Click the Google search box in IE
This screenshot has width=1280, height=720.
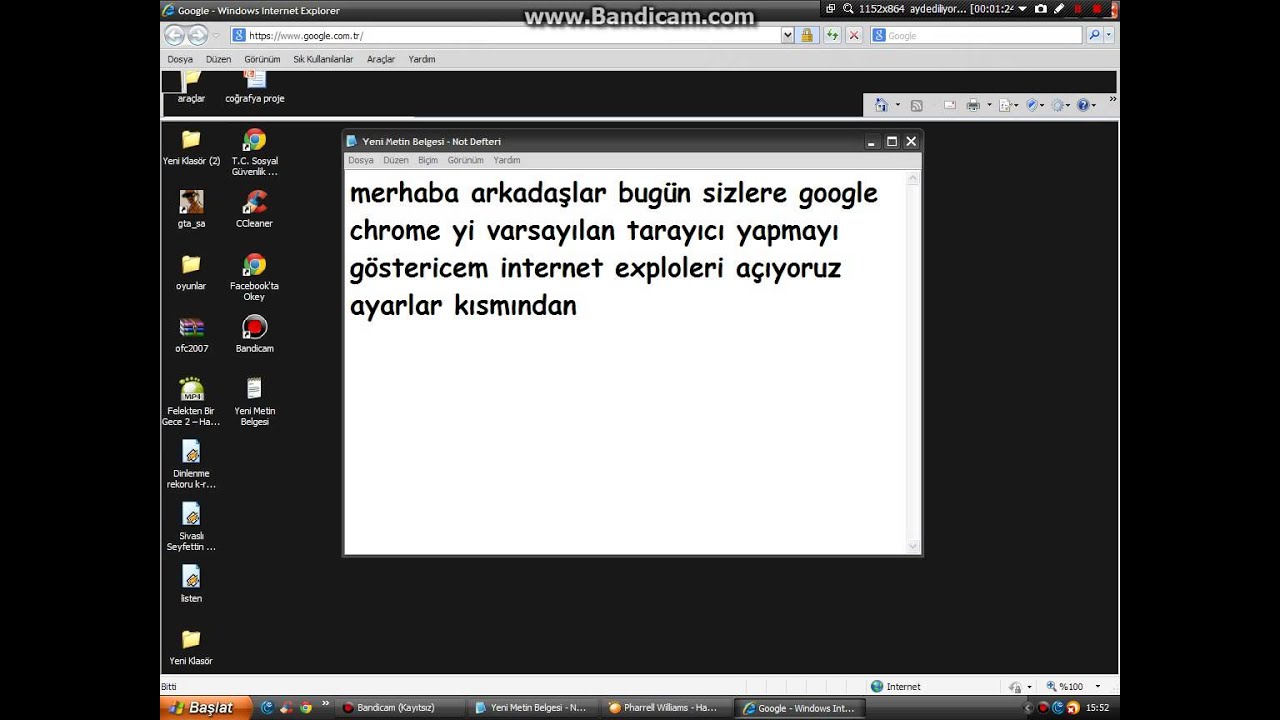click(x=976, y=35)
